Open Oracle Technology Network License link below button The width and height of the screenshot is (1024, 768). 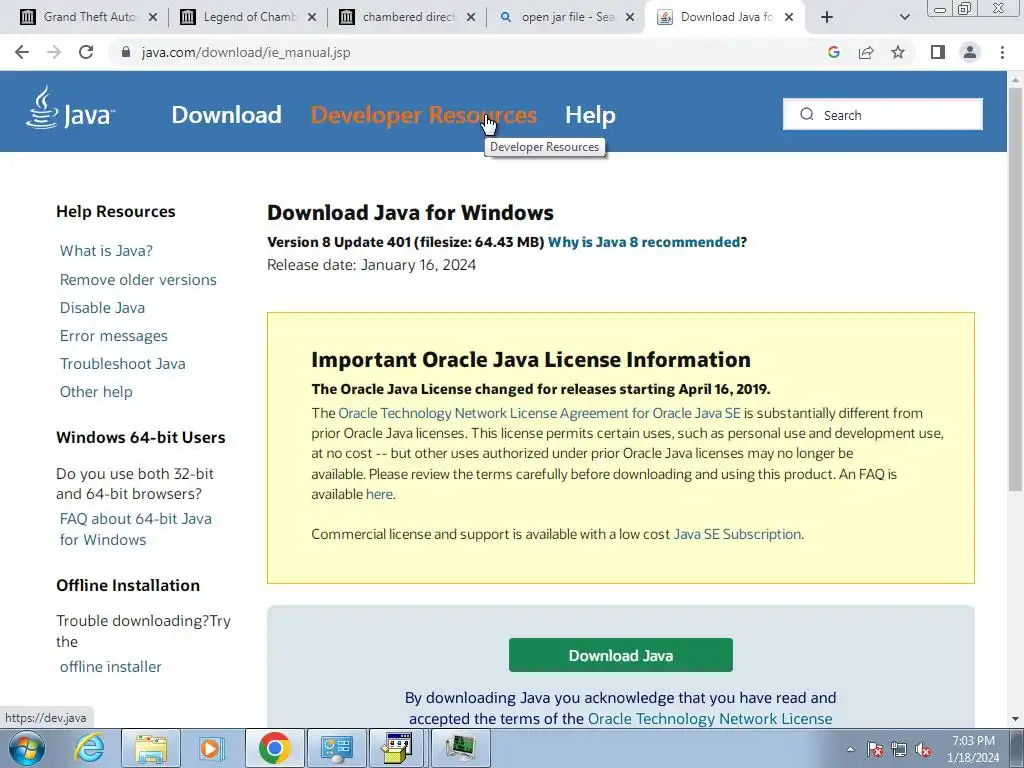pyautogui.click(x=710, y=719)
